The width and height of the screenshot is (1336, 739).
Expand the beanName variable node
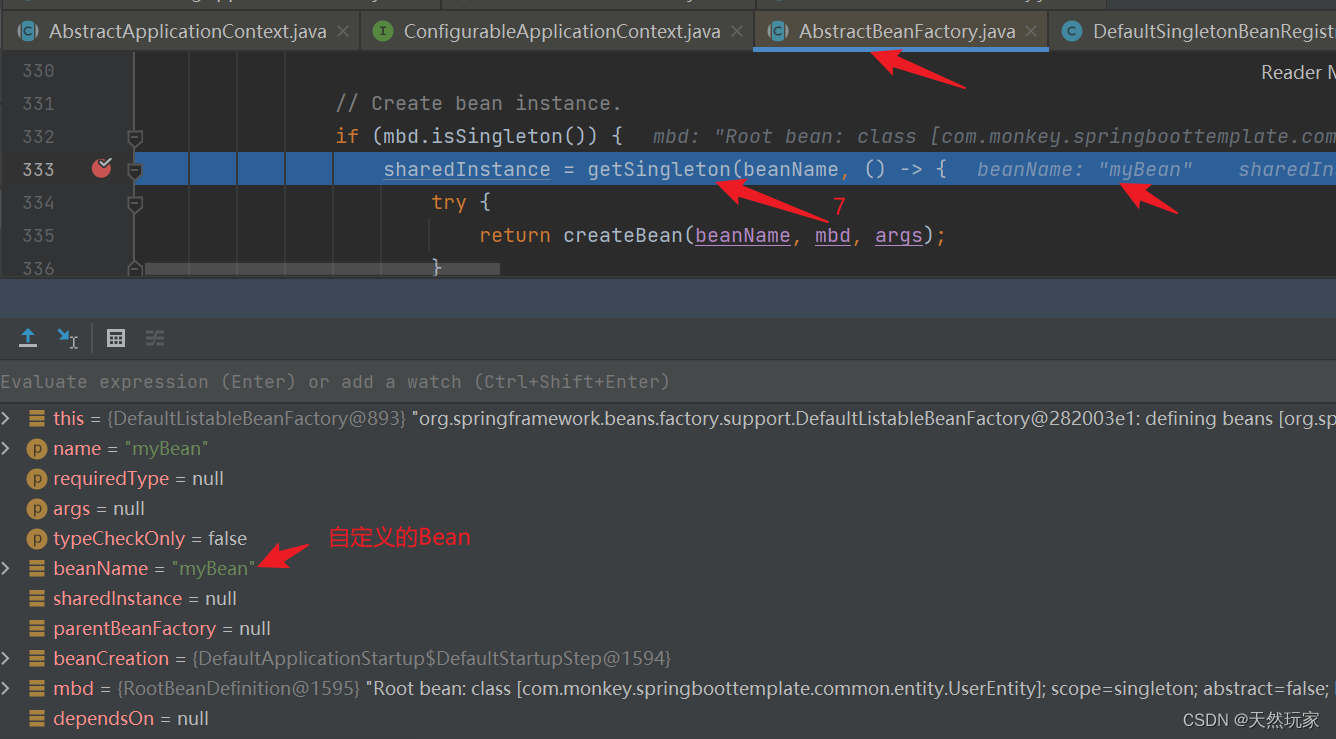click(x=7, y=568)
